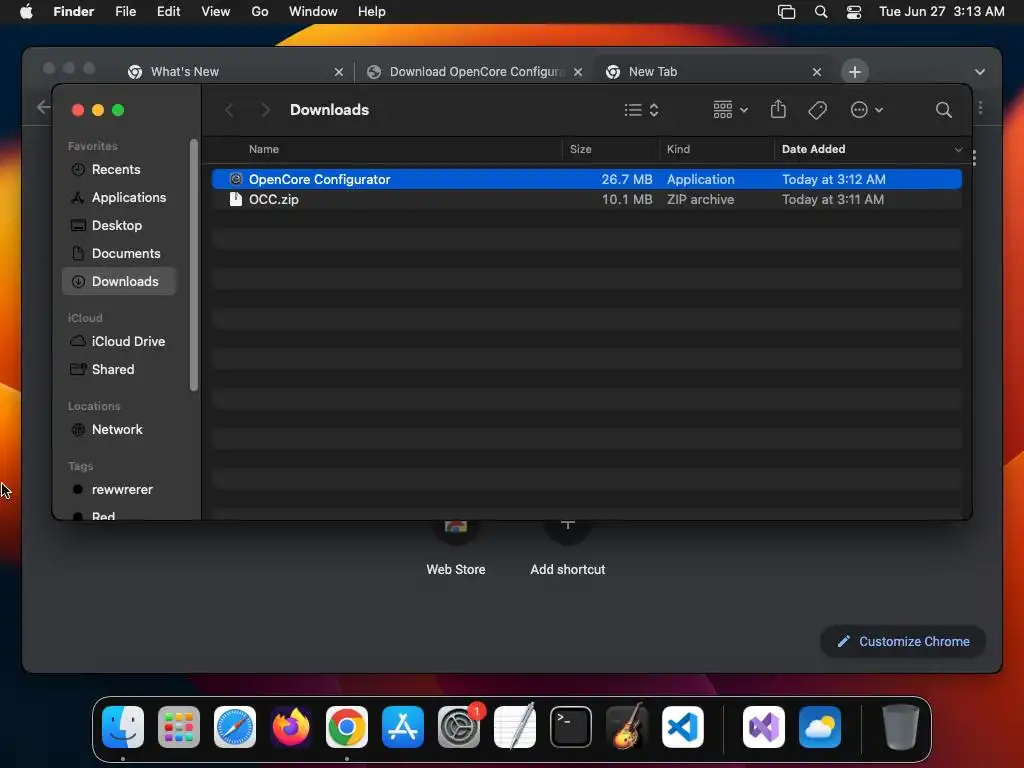Image resolution: width=1024 pixels, height=768 pixels.
Task: Toggle sort direction chevron on Date Added
Action: [x=958, y=150]
